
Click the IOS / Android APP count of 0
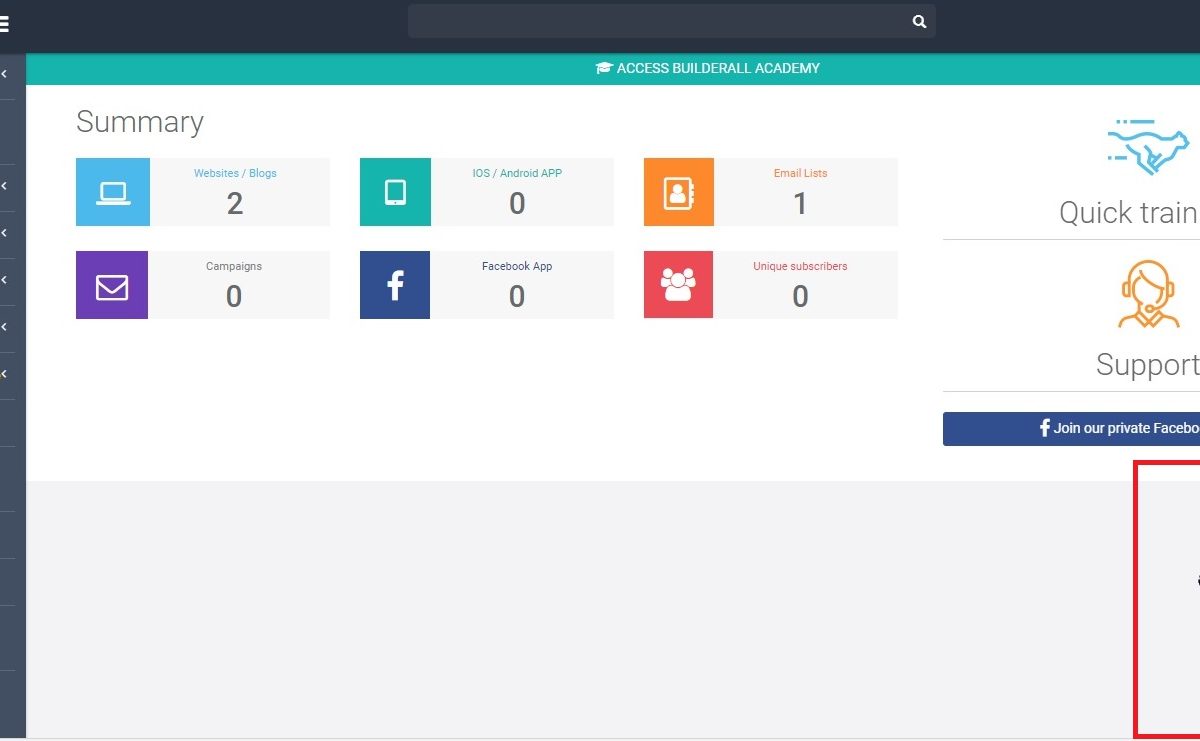pyautogui.click(x=517, y=204)
